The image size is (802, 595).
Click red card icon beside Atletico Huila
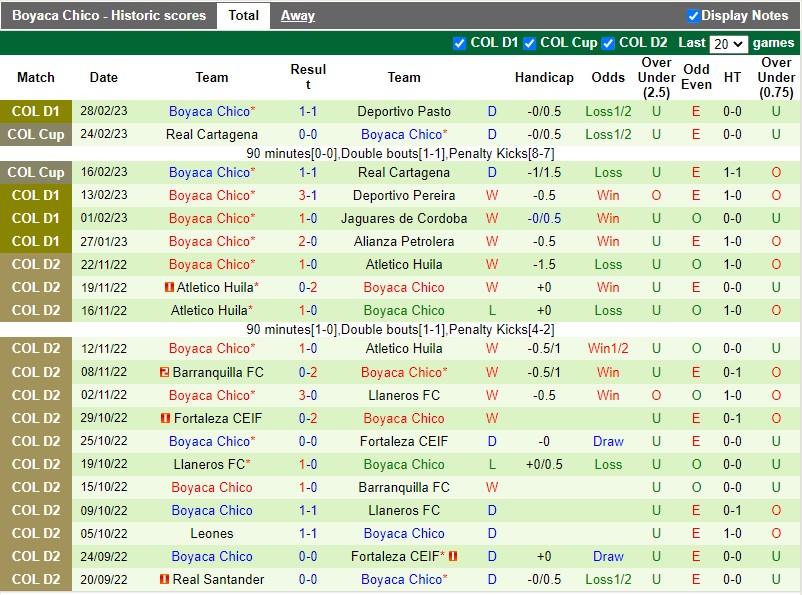(x=169, y=288)
